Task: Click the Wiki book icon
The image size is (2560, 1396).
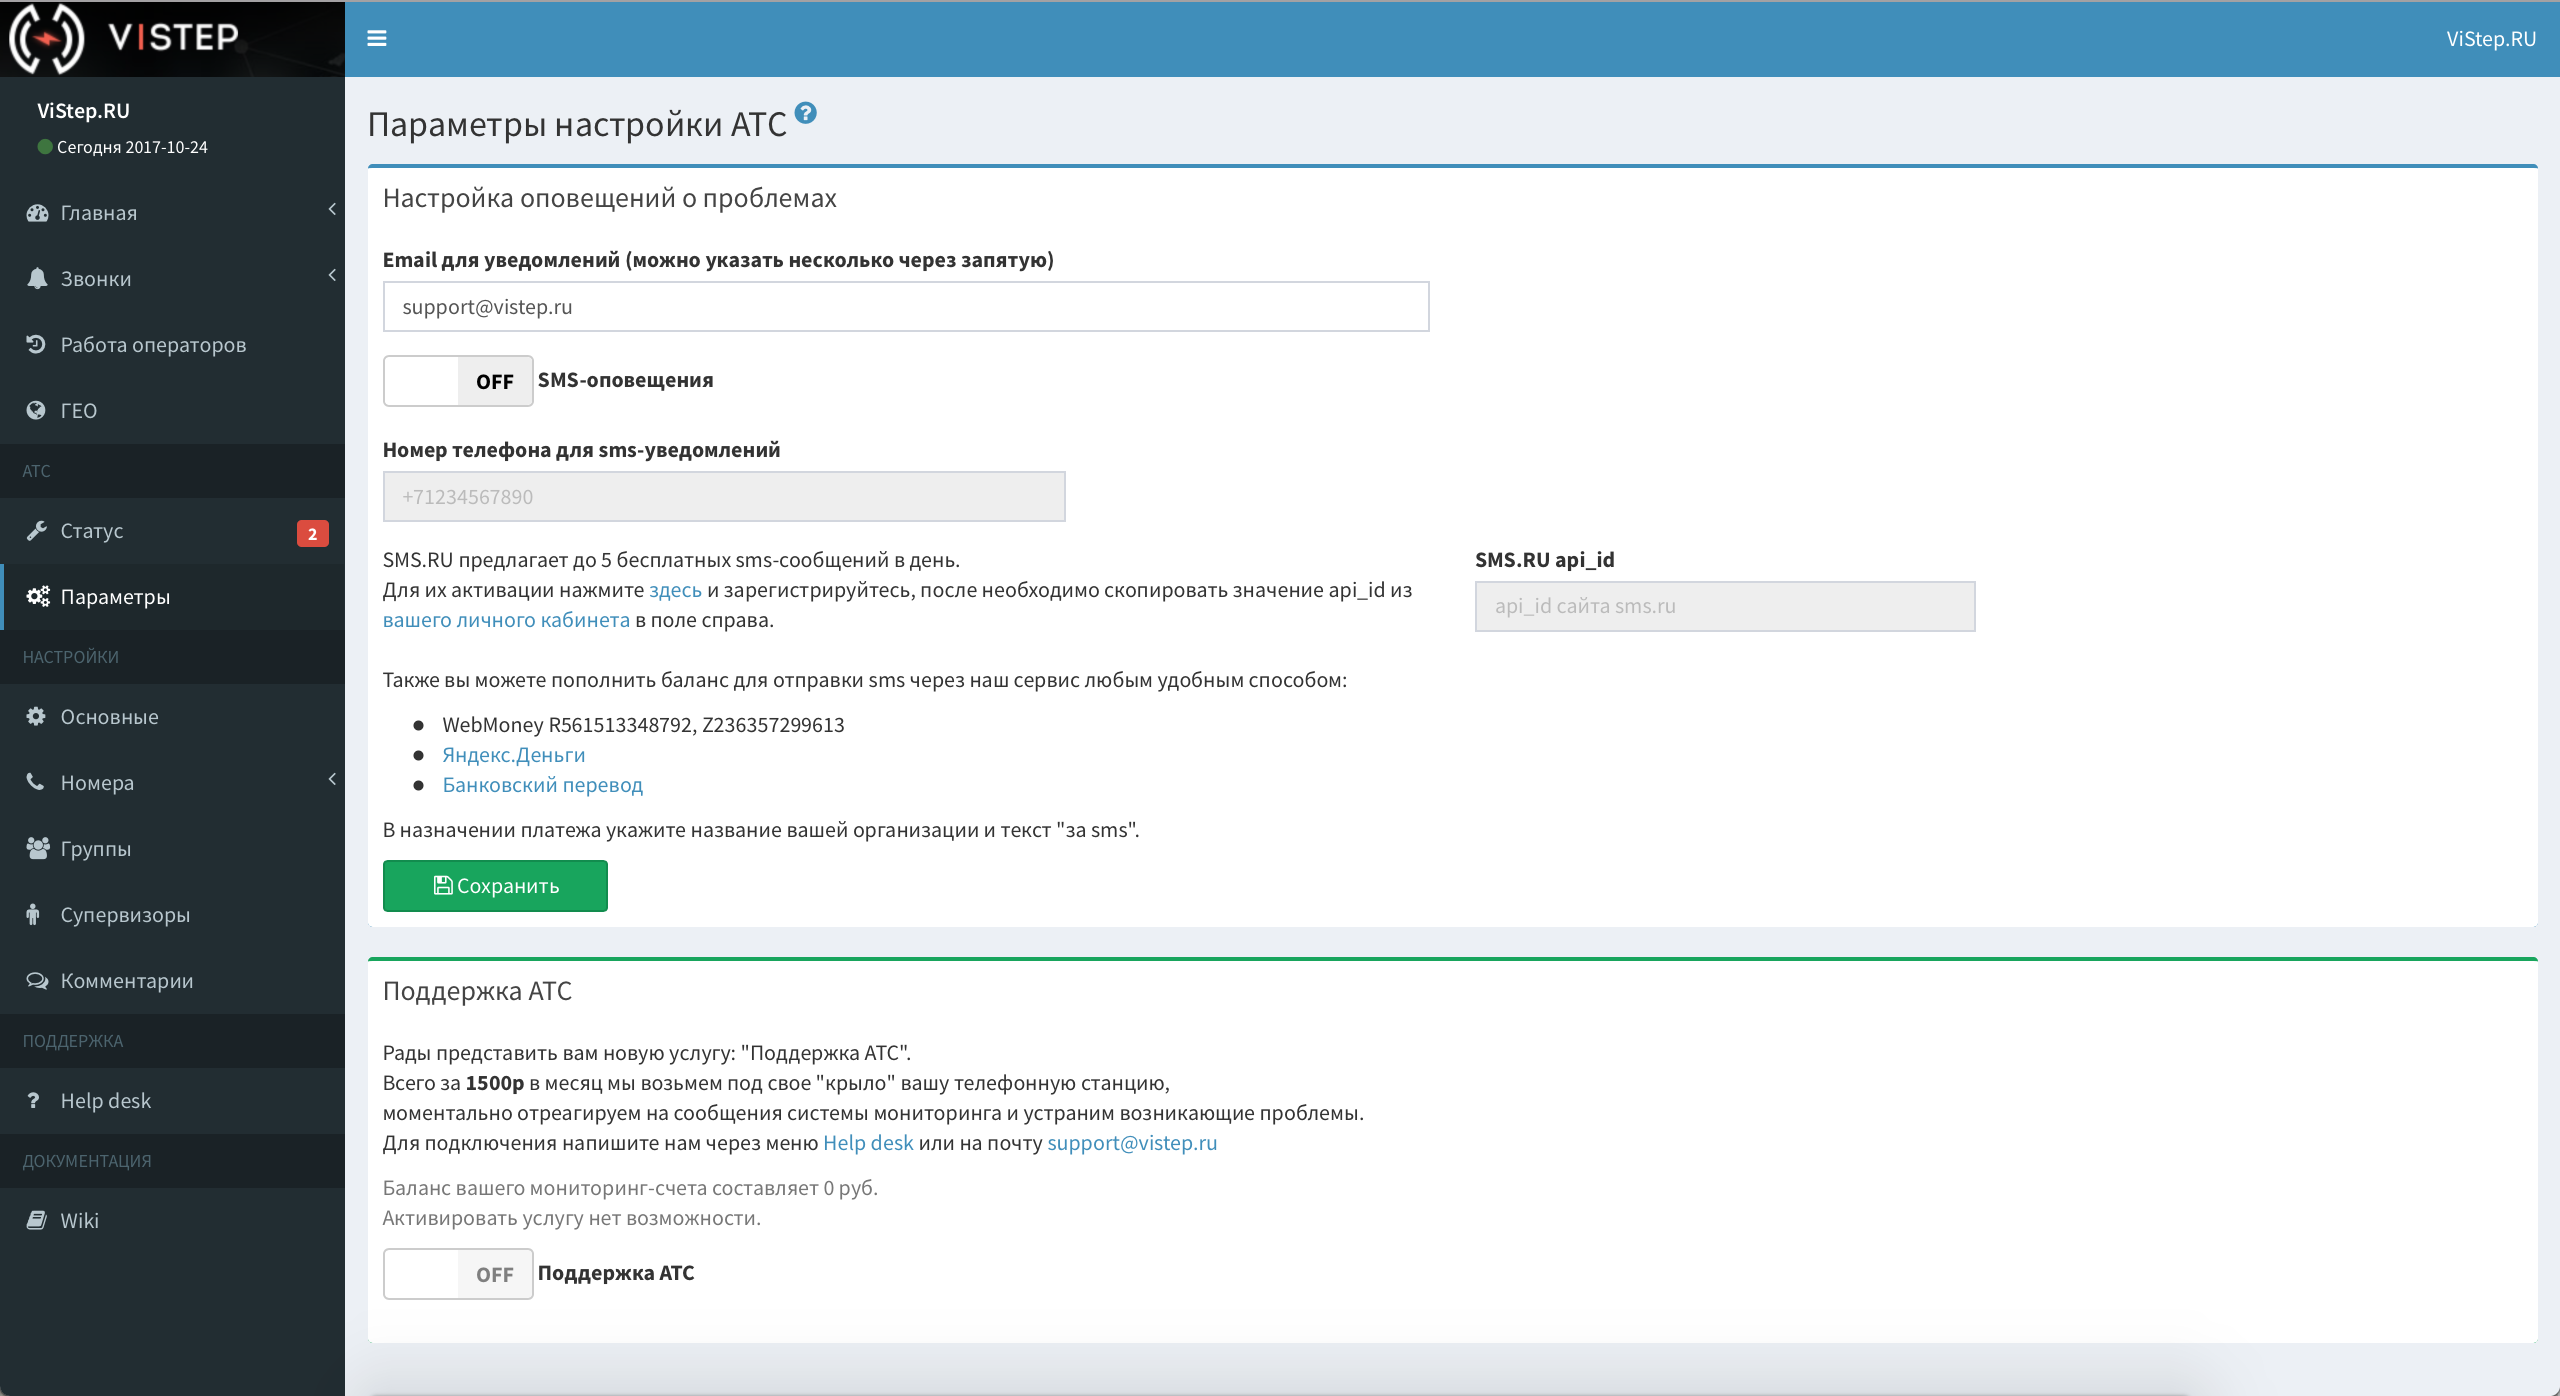Action: (37, 1220)
